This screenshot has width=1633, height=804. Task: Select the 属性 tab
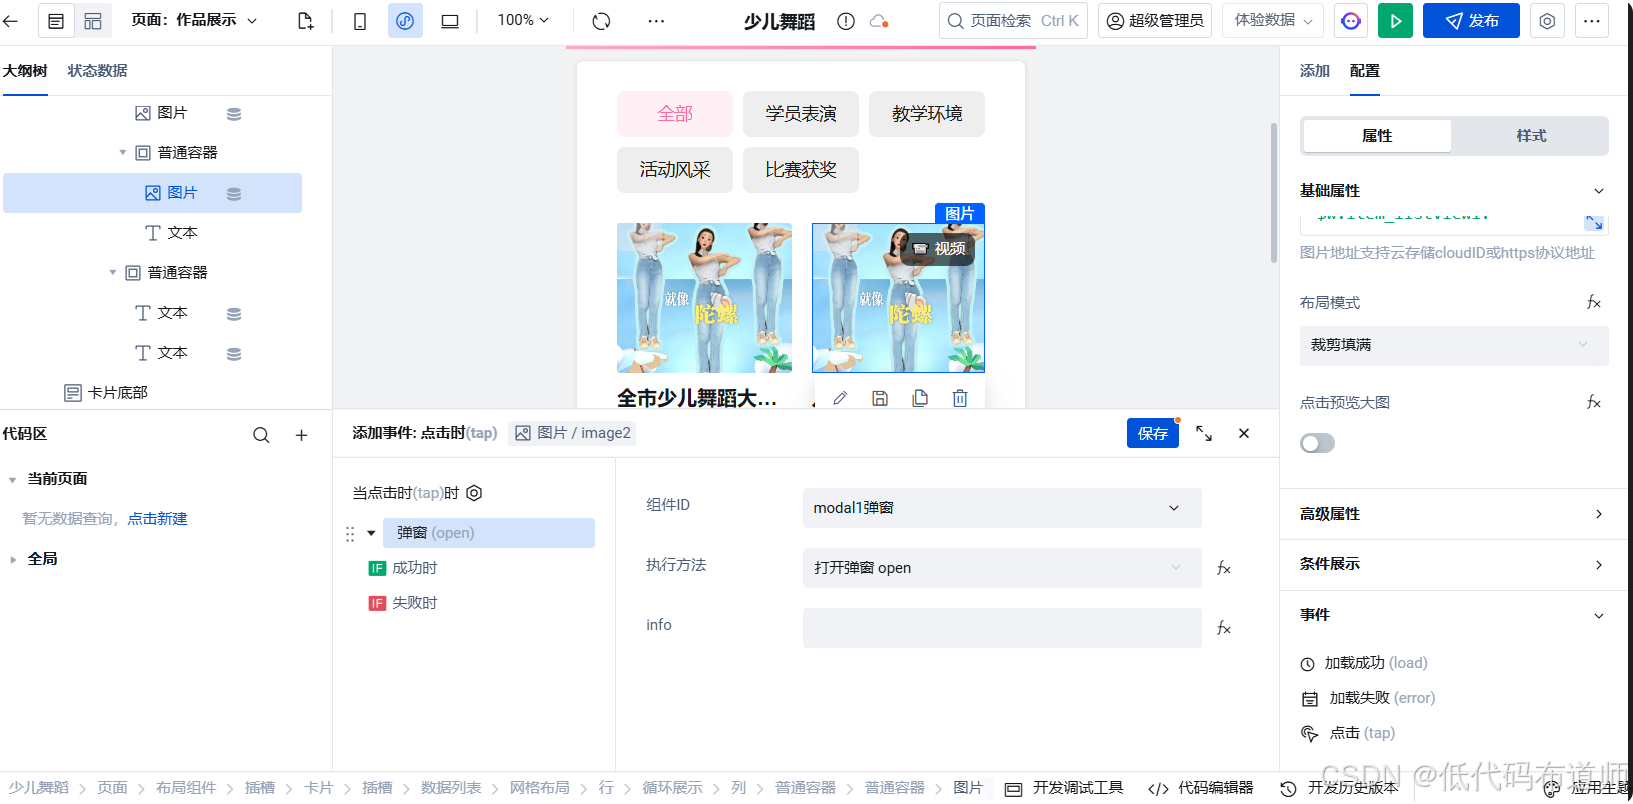point(1377,136)
